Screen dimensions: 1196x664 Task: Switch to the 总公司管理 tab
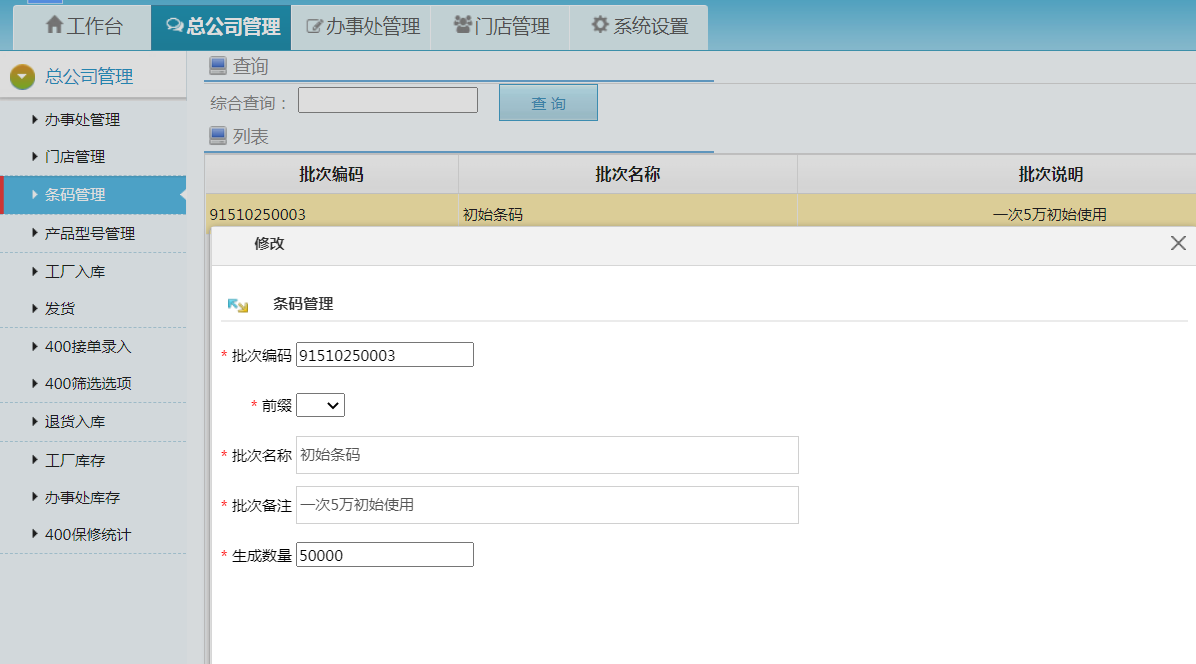tap(222, 27)
